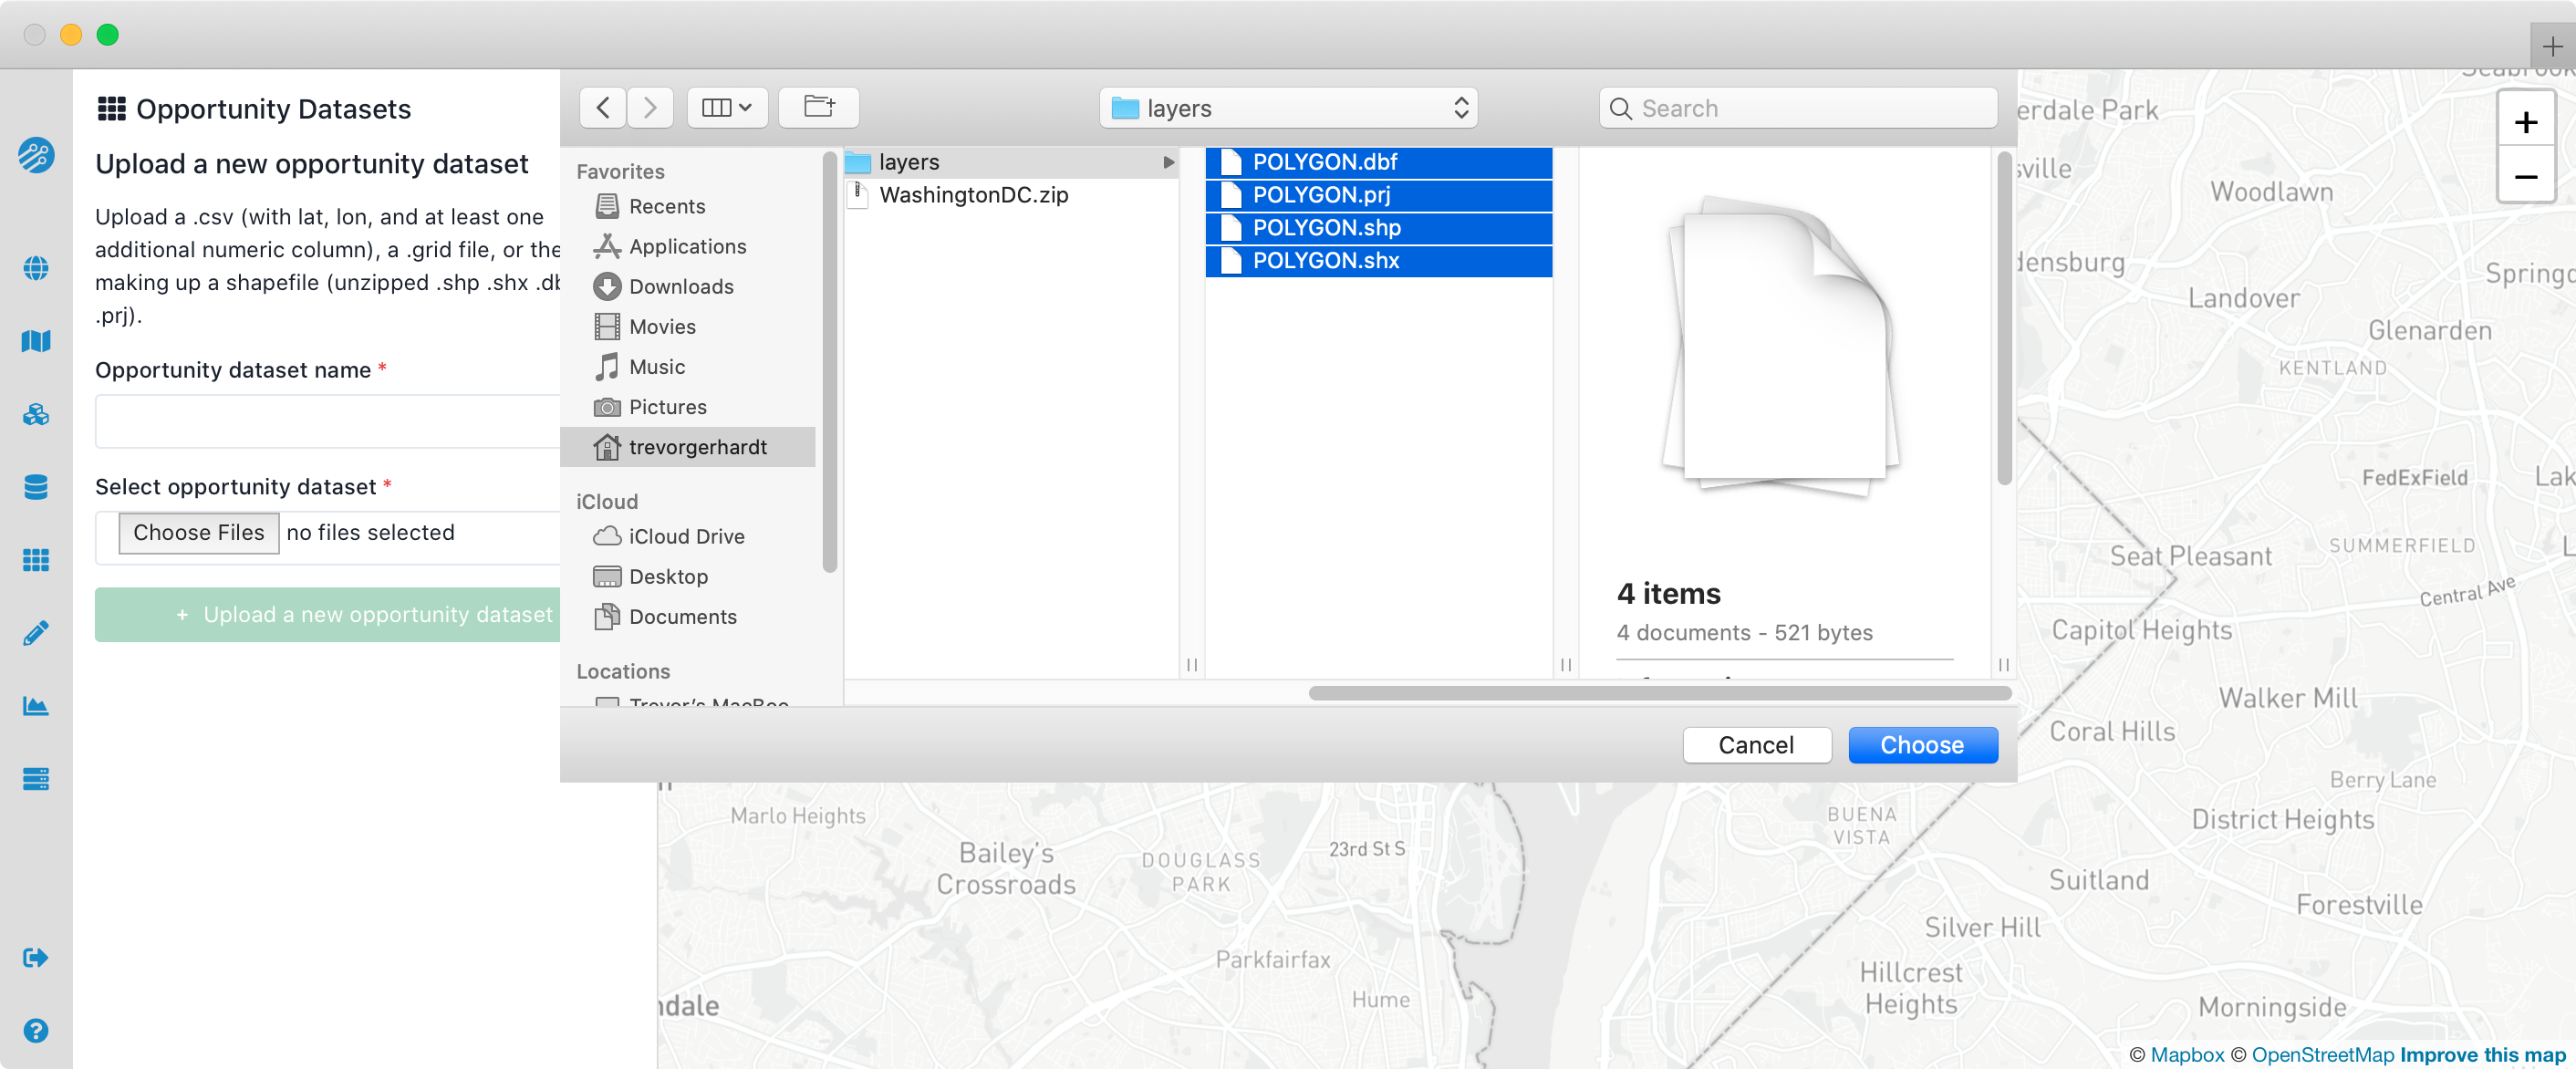
Task: Zoom in on the map
Action: [x=2527, y=121]
